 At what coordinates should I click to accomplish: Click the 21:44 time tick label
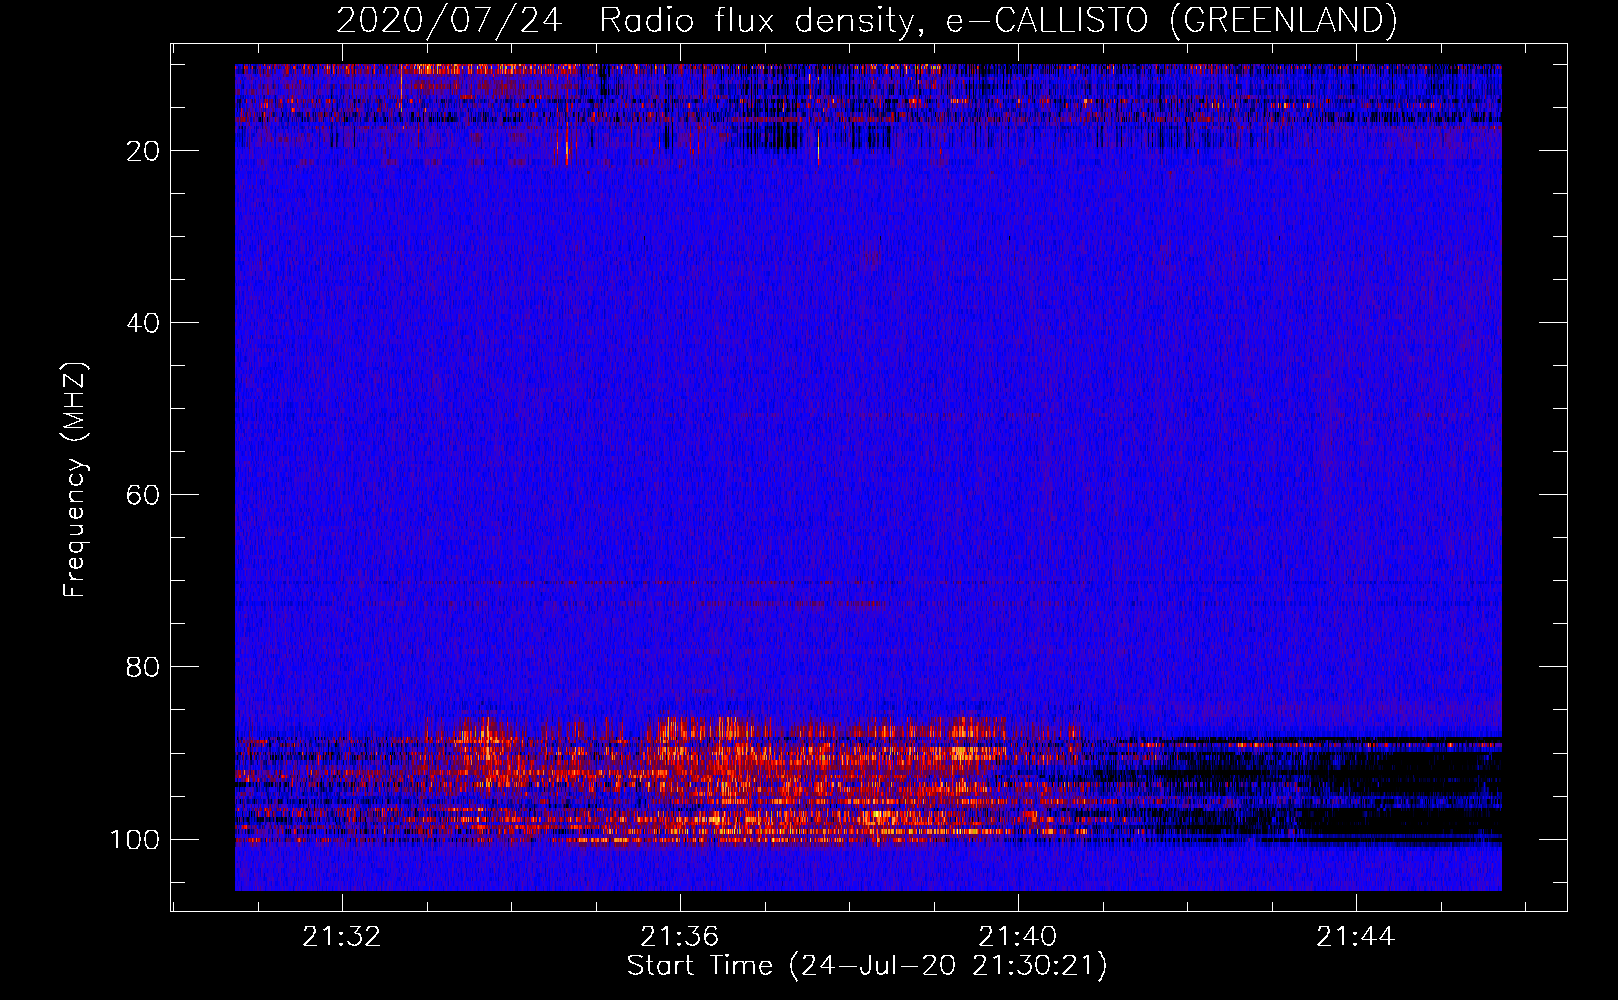tap(1355, 937)
